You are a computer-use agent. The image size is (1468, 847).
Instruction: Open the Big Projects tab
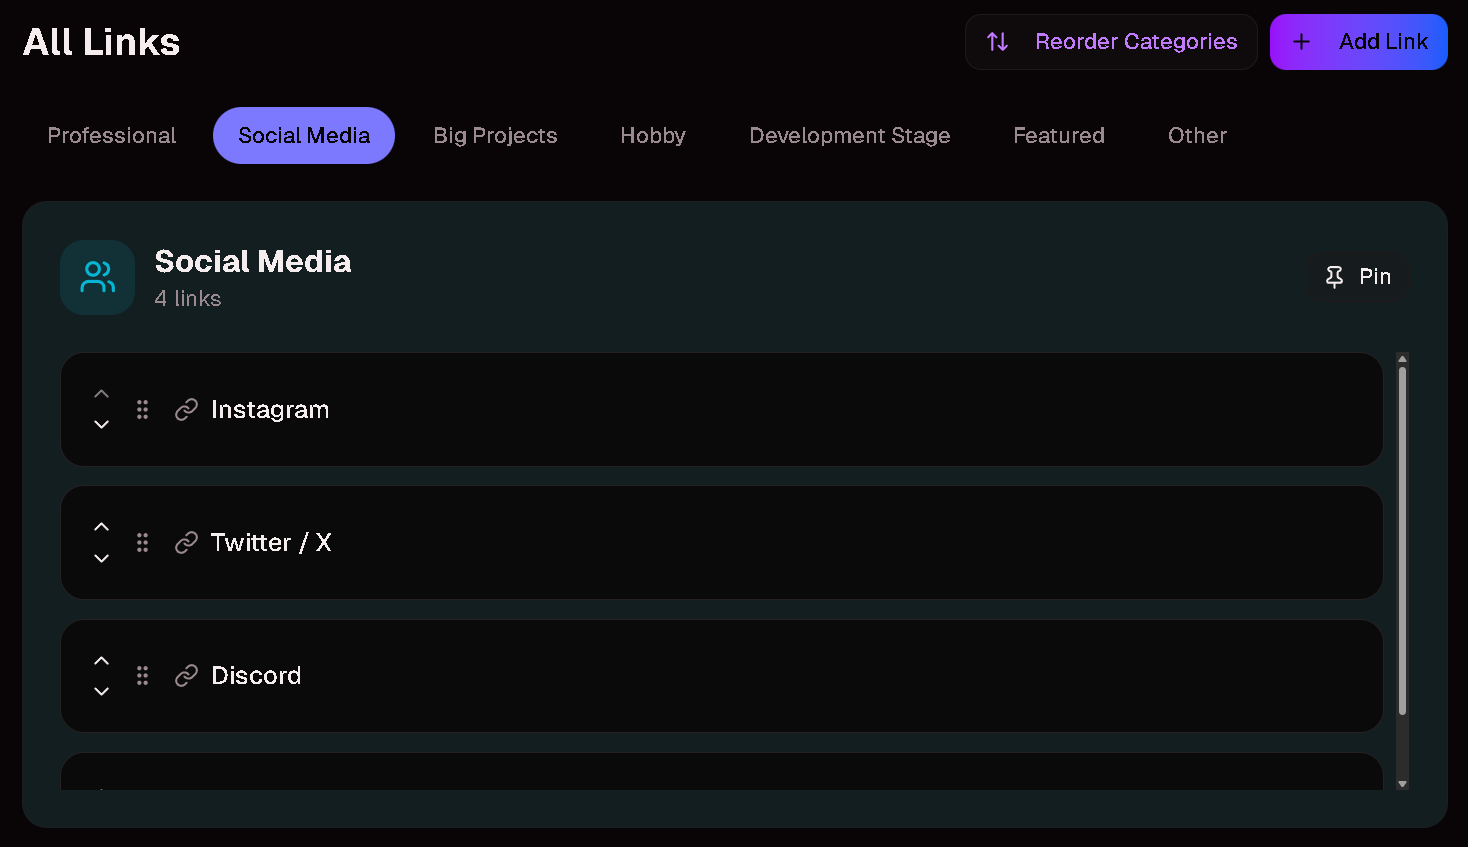(x=495, y=136)
